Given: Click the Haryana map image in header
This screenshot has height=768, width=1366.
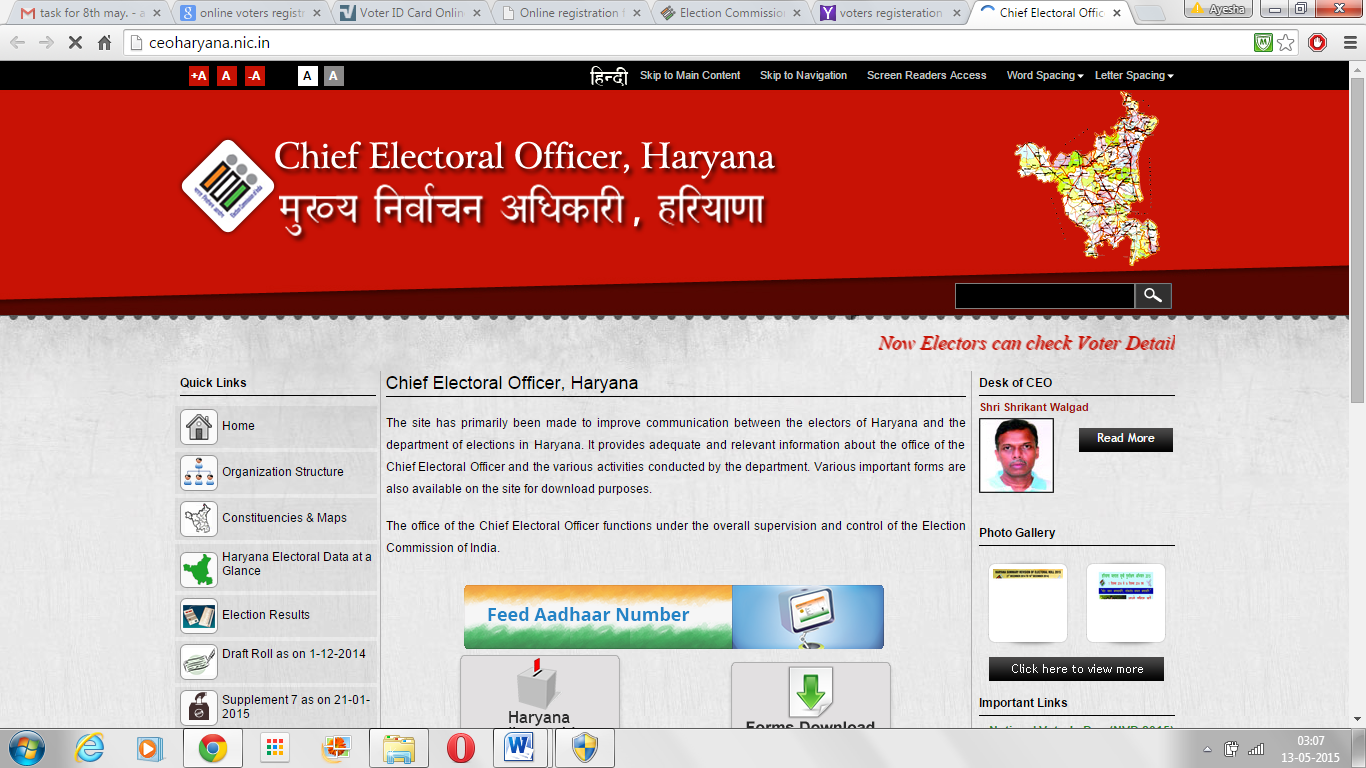Looking at the screenshot, I should 1087,180.
